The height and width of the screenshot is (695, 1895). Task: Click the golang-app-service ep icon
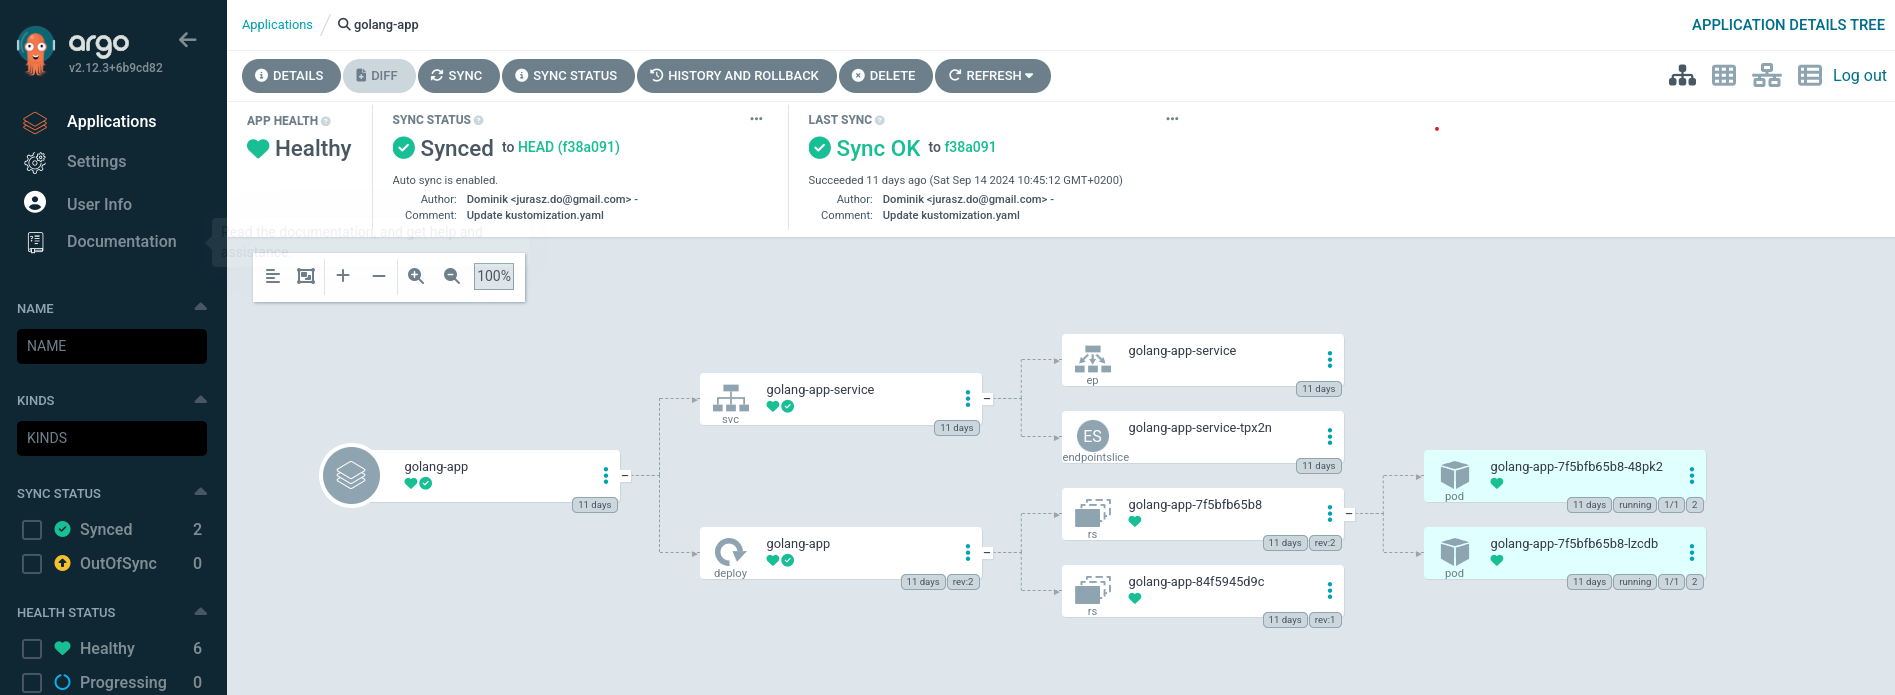click(1093, 359)
